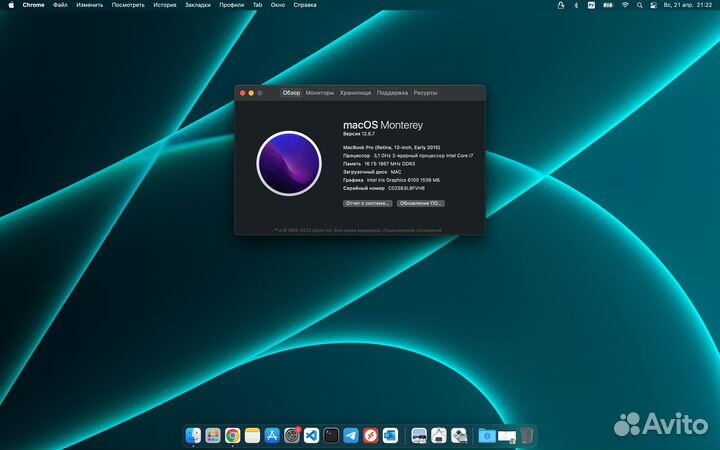
Task: Open Spotlight search
Action: (639, 5)
